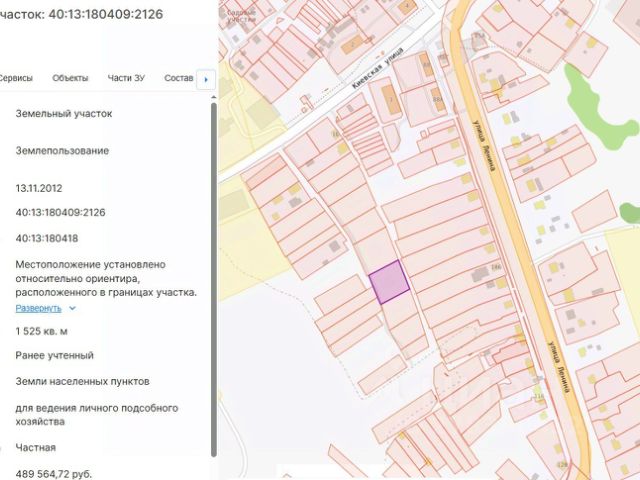Open the Состав tab
Viewport: 640px width, 480px height.
178,78
